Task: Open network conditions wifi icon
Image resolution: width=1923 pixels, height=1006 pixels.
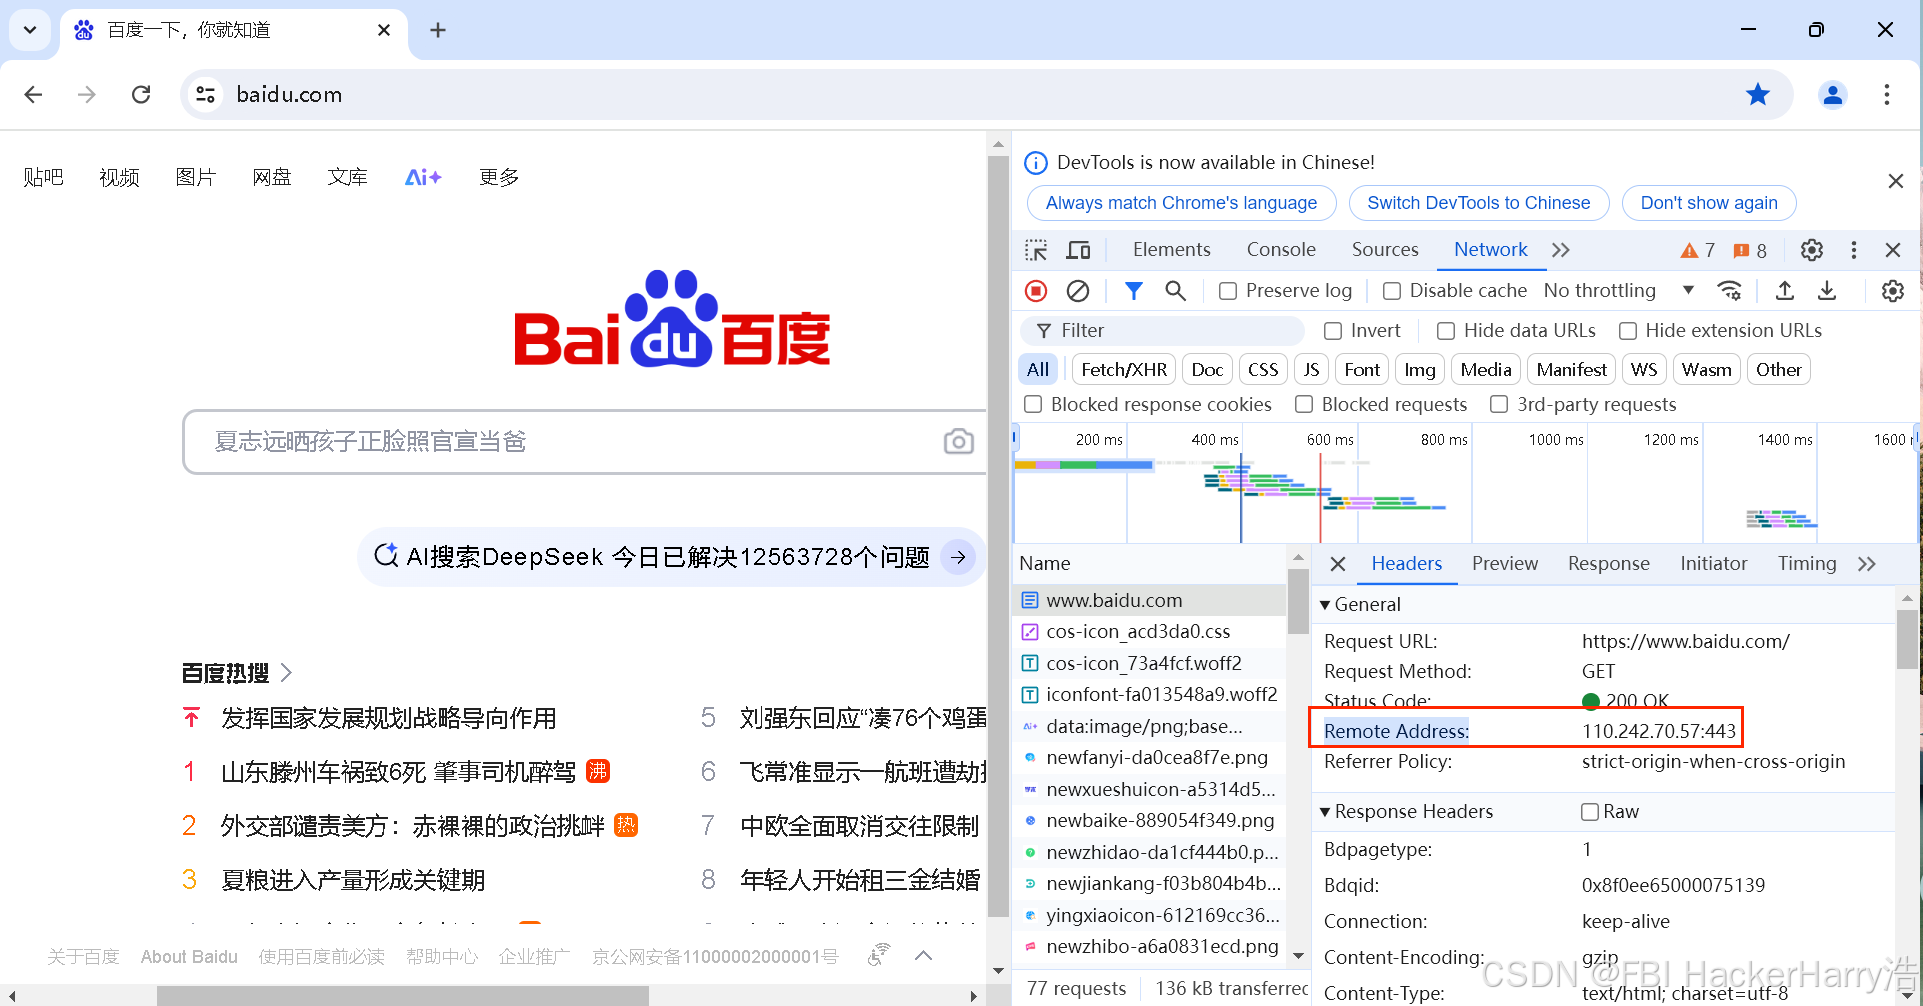Action: [1729, 291]
